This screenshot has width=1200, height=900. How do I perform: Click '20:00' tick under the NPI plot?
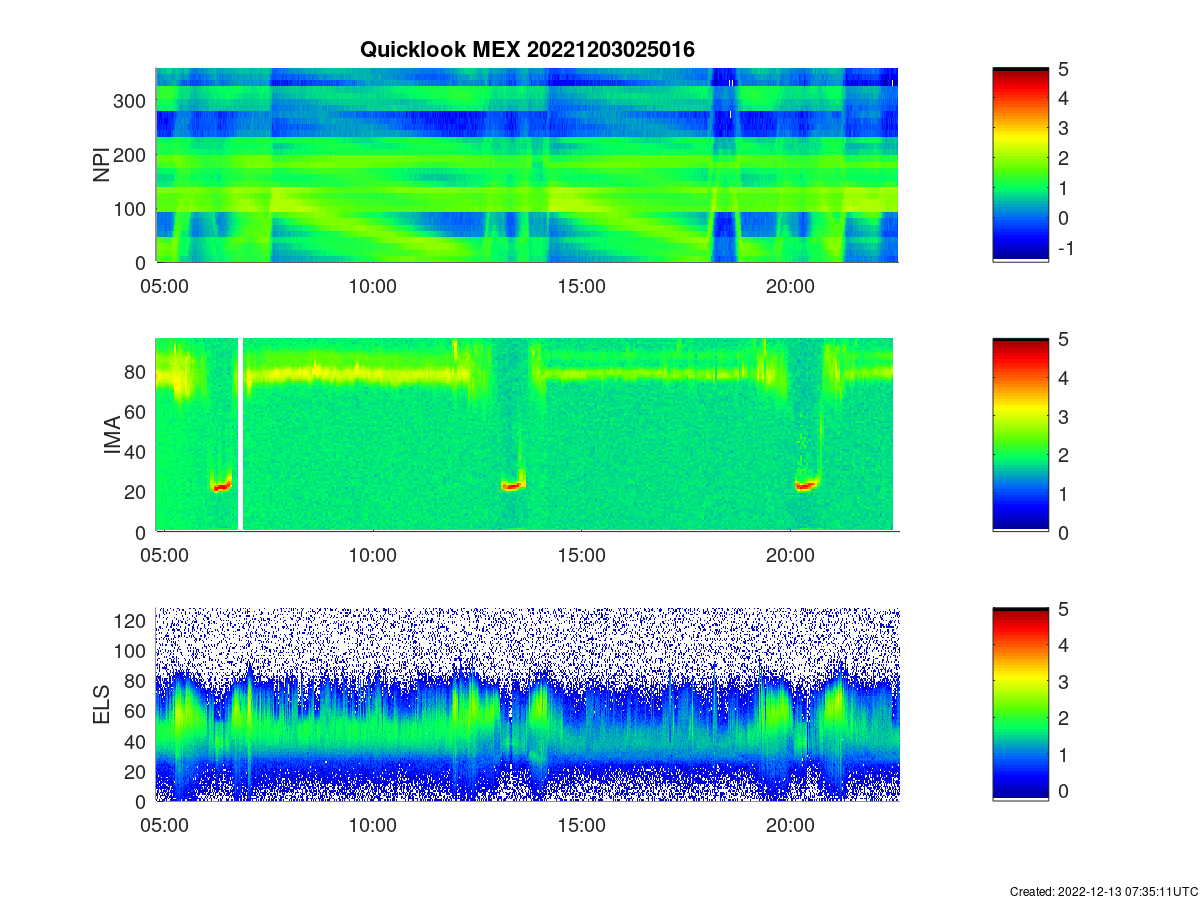[x=790, y=287]
